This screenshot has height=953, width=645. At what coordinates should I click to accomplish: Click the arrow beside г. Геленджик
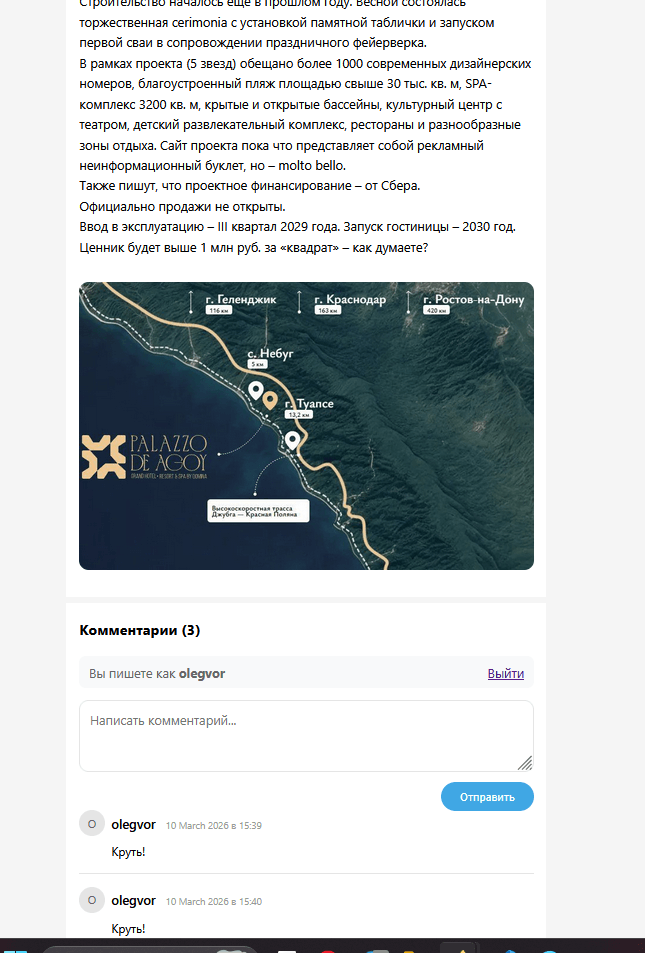click(191, 302)
